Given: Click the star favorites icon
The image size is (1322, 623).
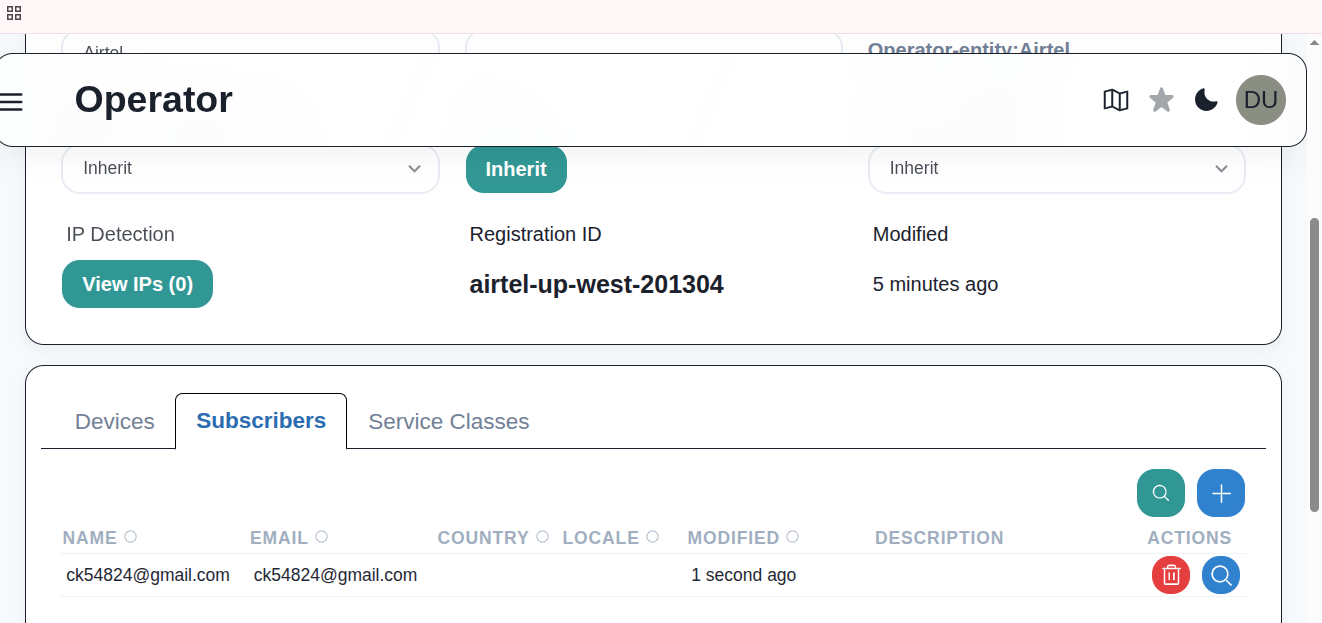Looking at the screenshot, I should [1161, 100].
